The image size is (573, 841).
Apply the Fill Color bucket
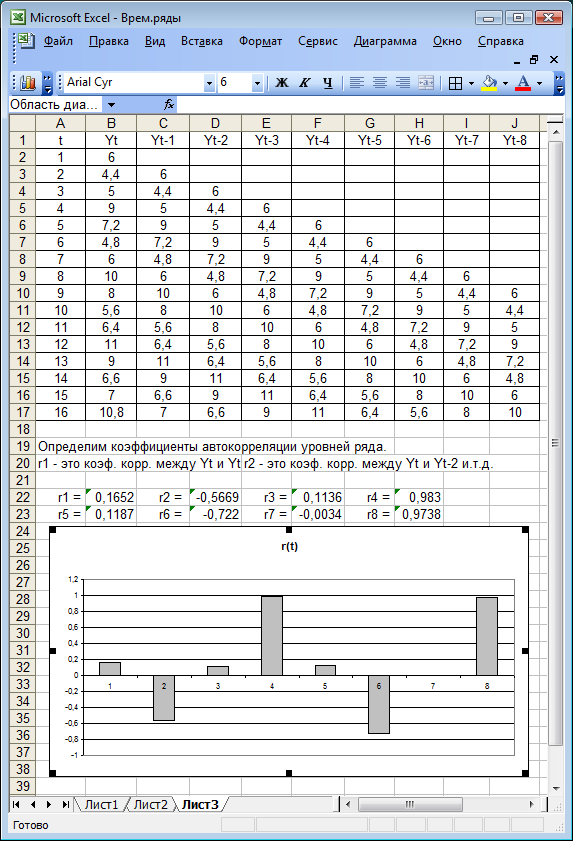click(489, 83)
